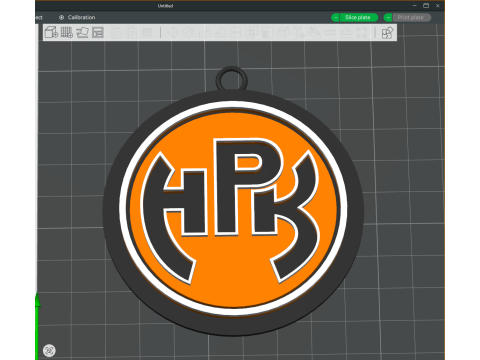Image resolution: width=480 pixels, height=360 pixels.
Task: Click the Add plate icon
Action: pos(67,32)
